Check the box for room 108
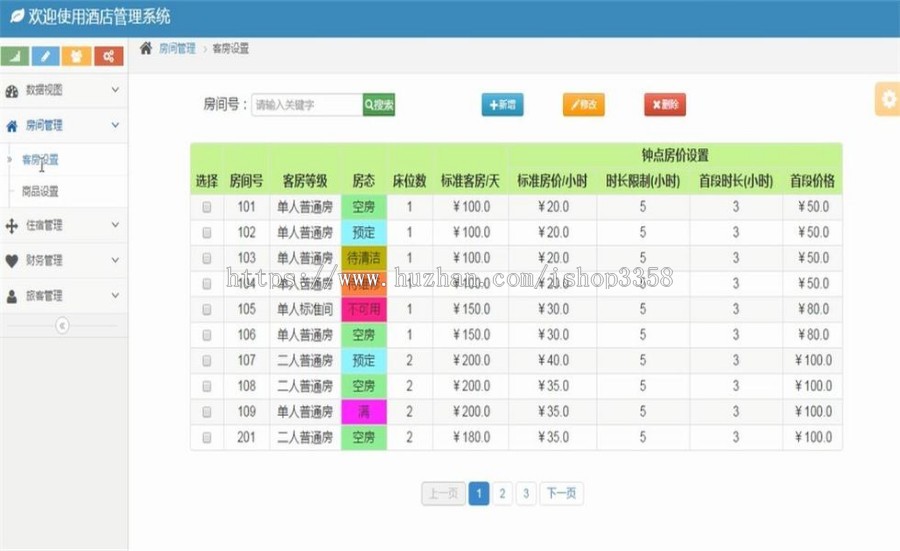Image resolution: width=900 pixels, height=551 pixels. (207, 386)
